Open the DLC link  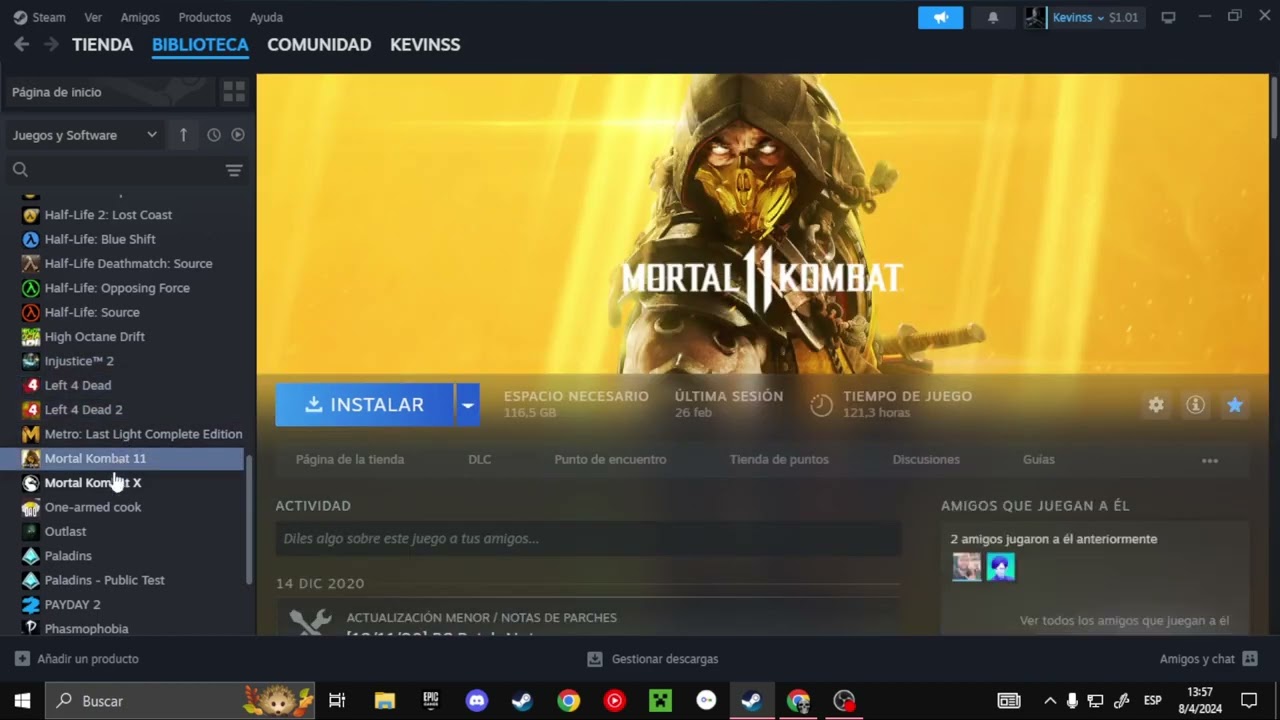pyautogui.click(x=480, y=460)
